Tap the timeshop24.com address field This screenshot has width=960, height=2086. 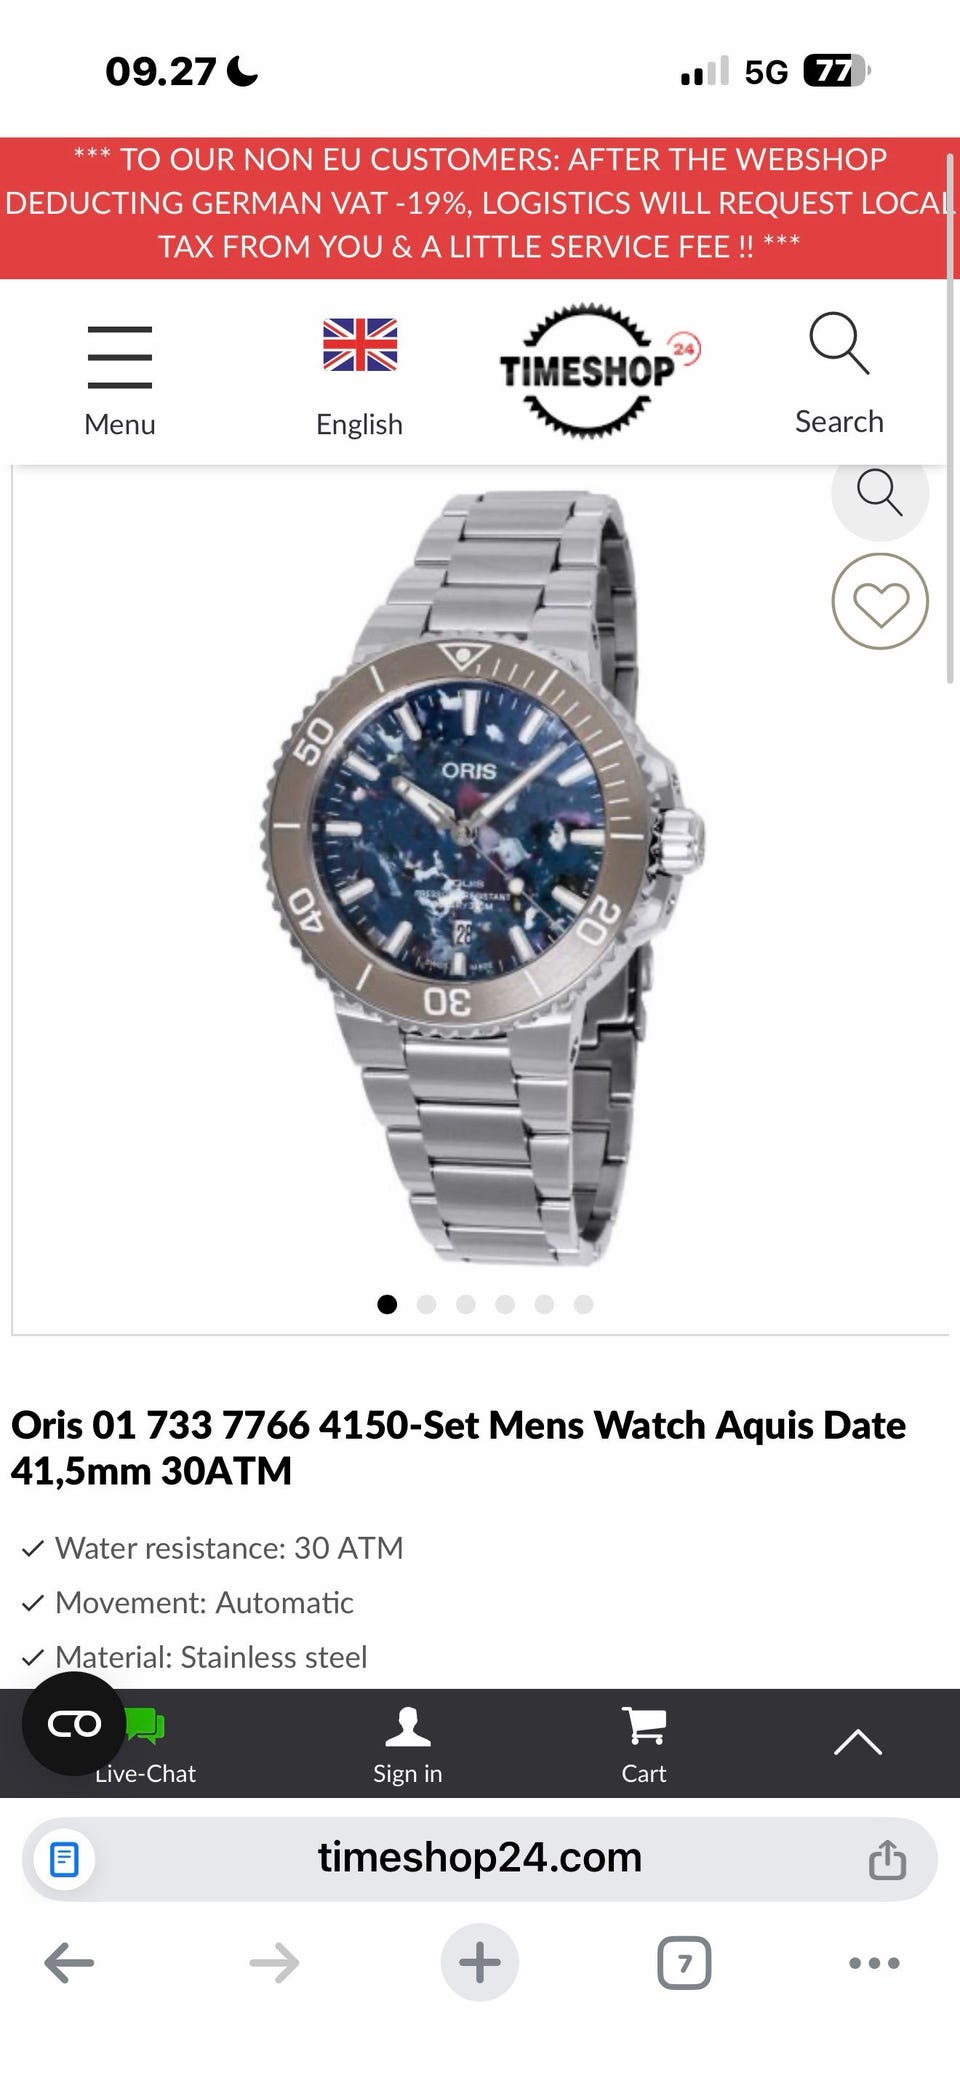pos(480,1859)
